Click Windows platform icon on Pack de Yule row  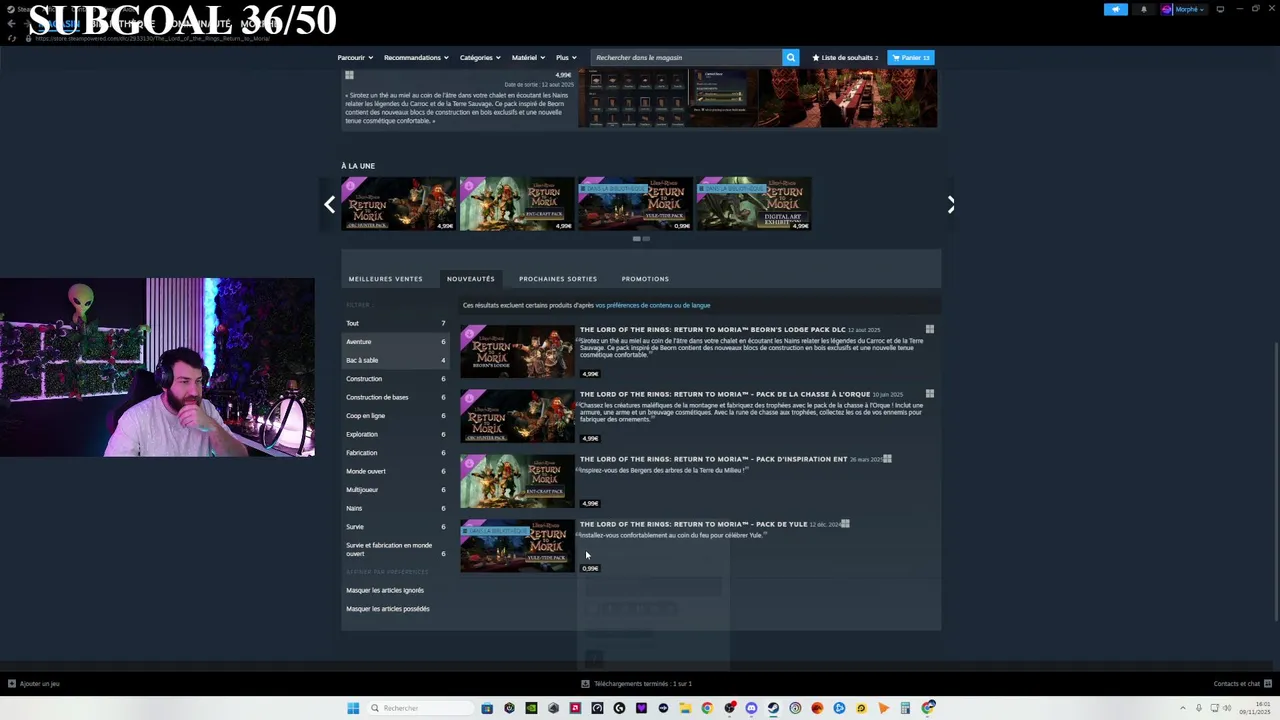[x=845, y=523]
